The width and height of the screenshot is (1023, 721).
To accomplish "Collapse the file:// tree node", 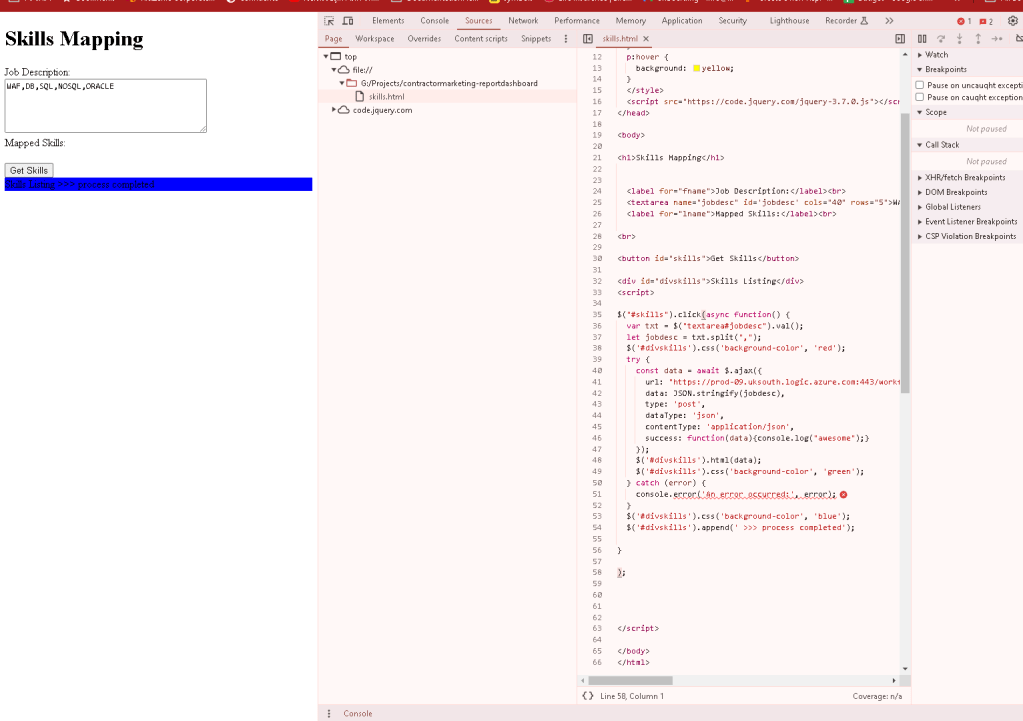I will (334, 69).
